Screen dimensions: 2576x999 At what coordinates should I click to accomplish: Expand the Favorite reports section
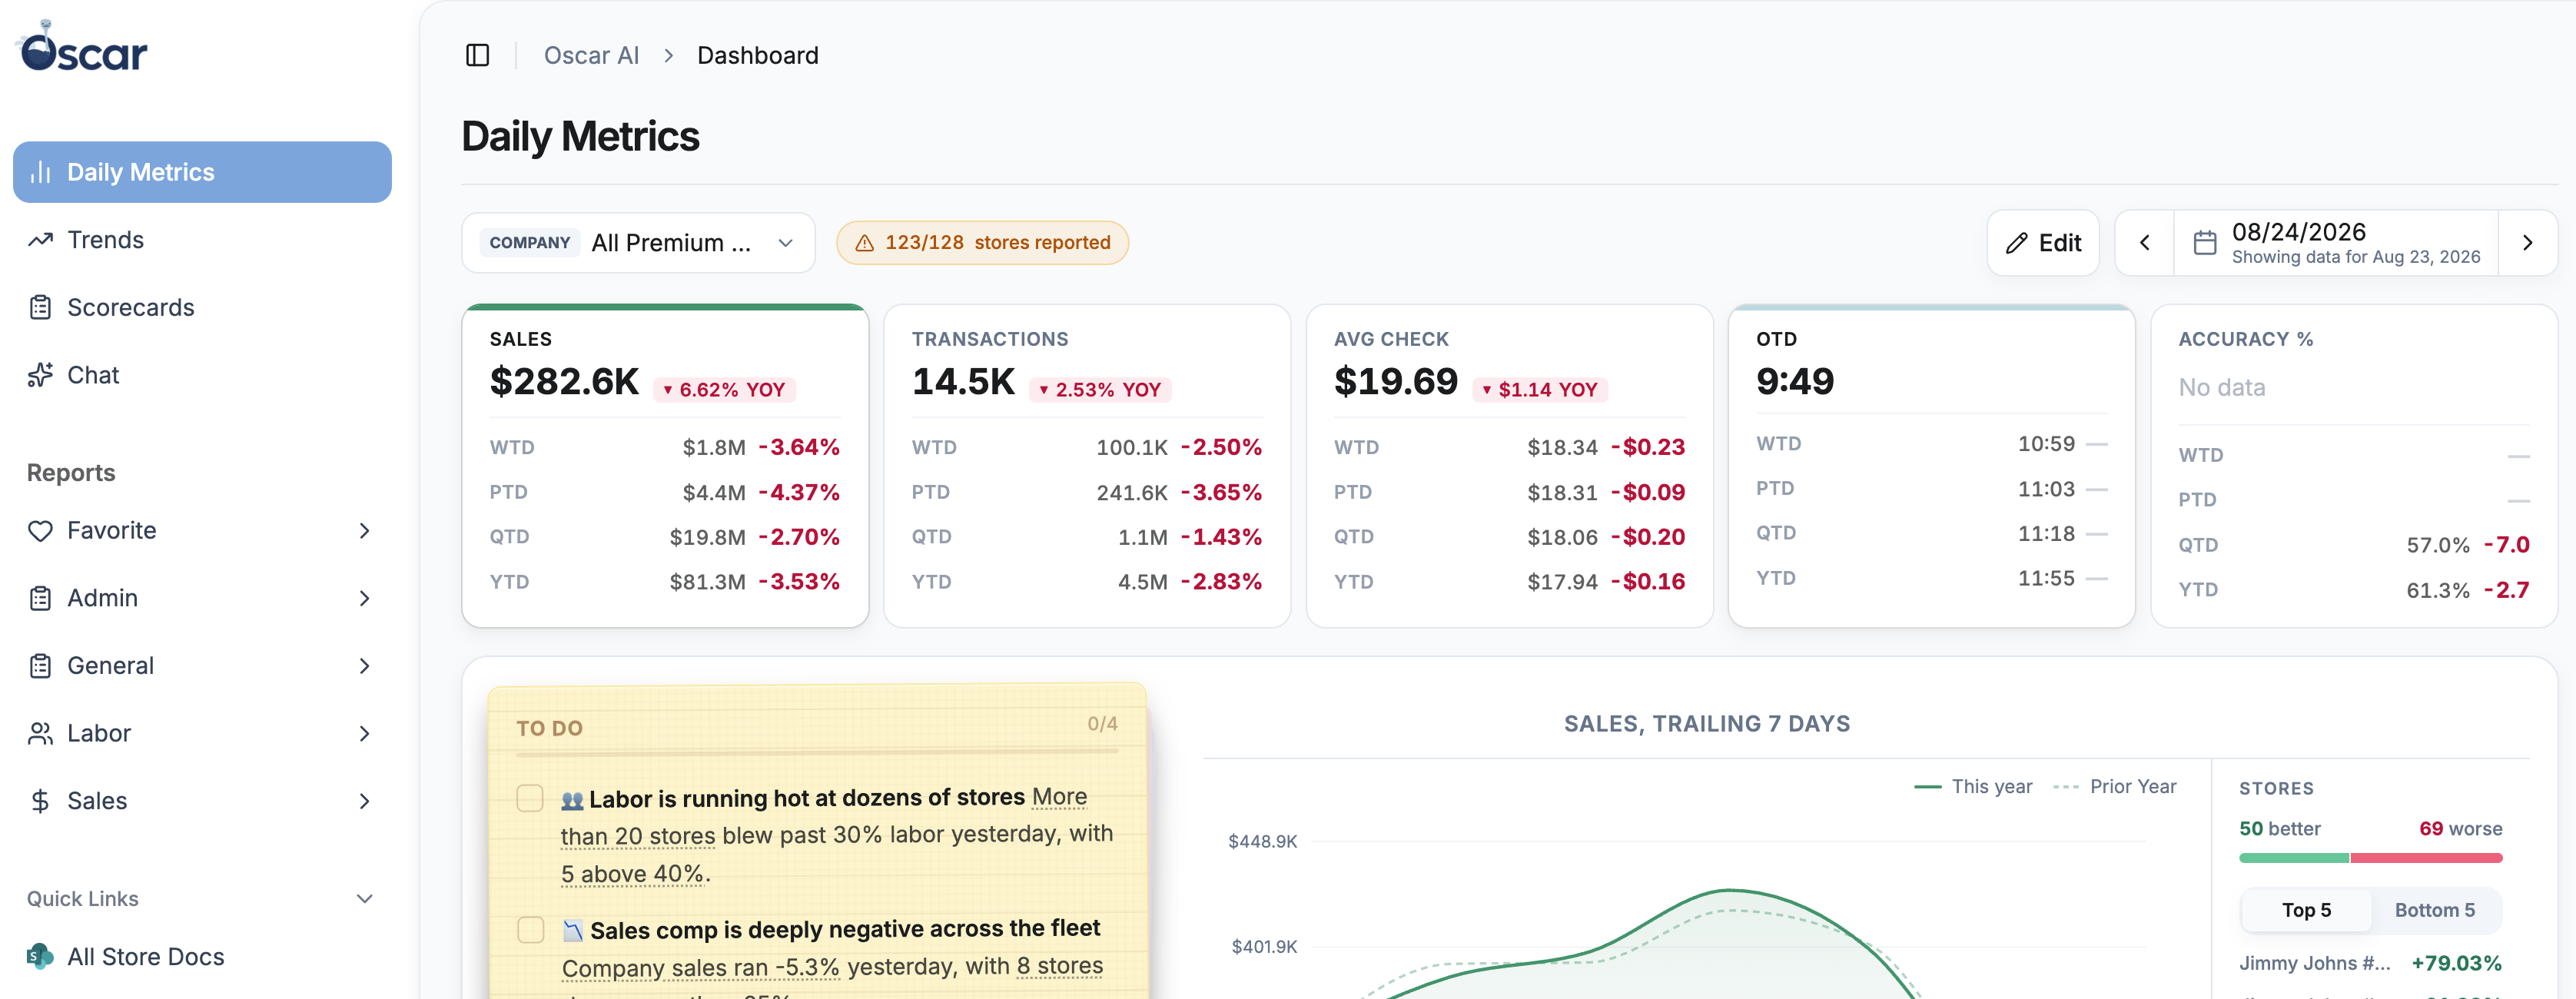coord(202,530)
